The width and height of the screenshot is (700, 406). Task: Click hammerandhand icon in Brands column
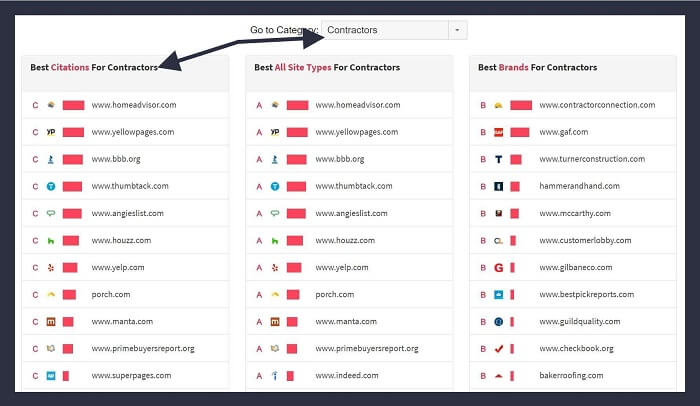(499, 186)
